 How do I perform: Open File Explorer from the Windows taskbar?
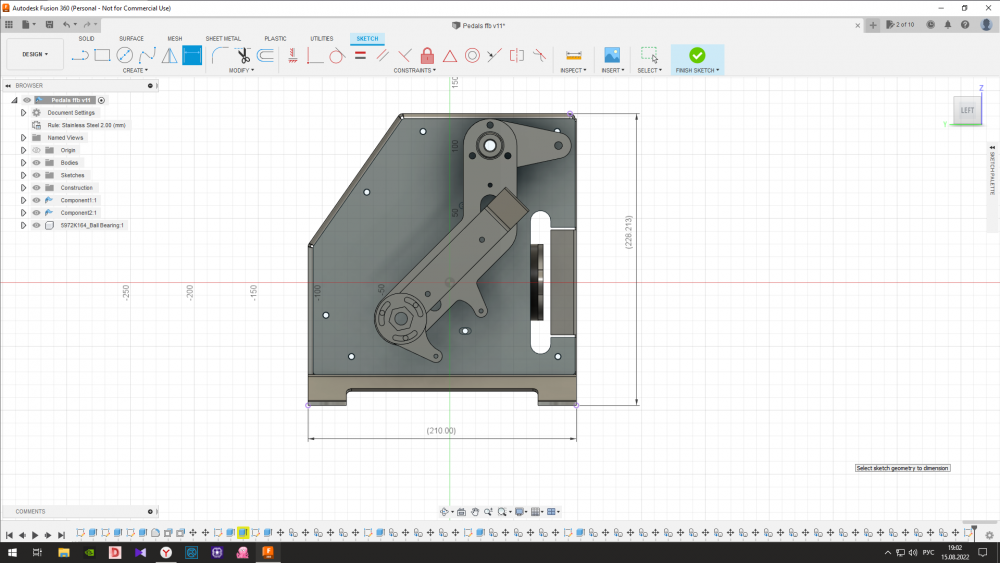[x=62, y=552]
